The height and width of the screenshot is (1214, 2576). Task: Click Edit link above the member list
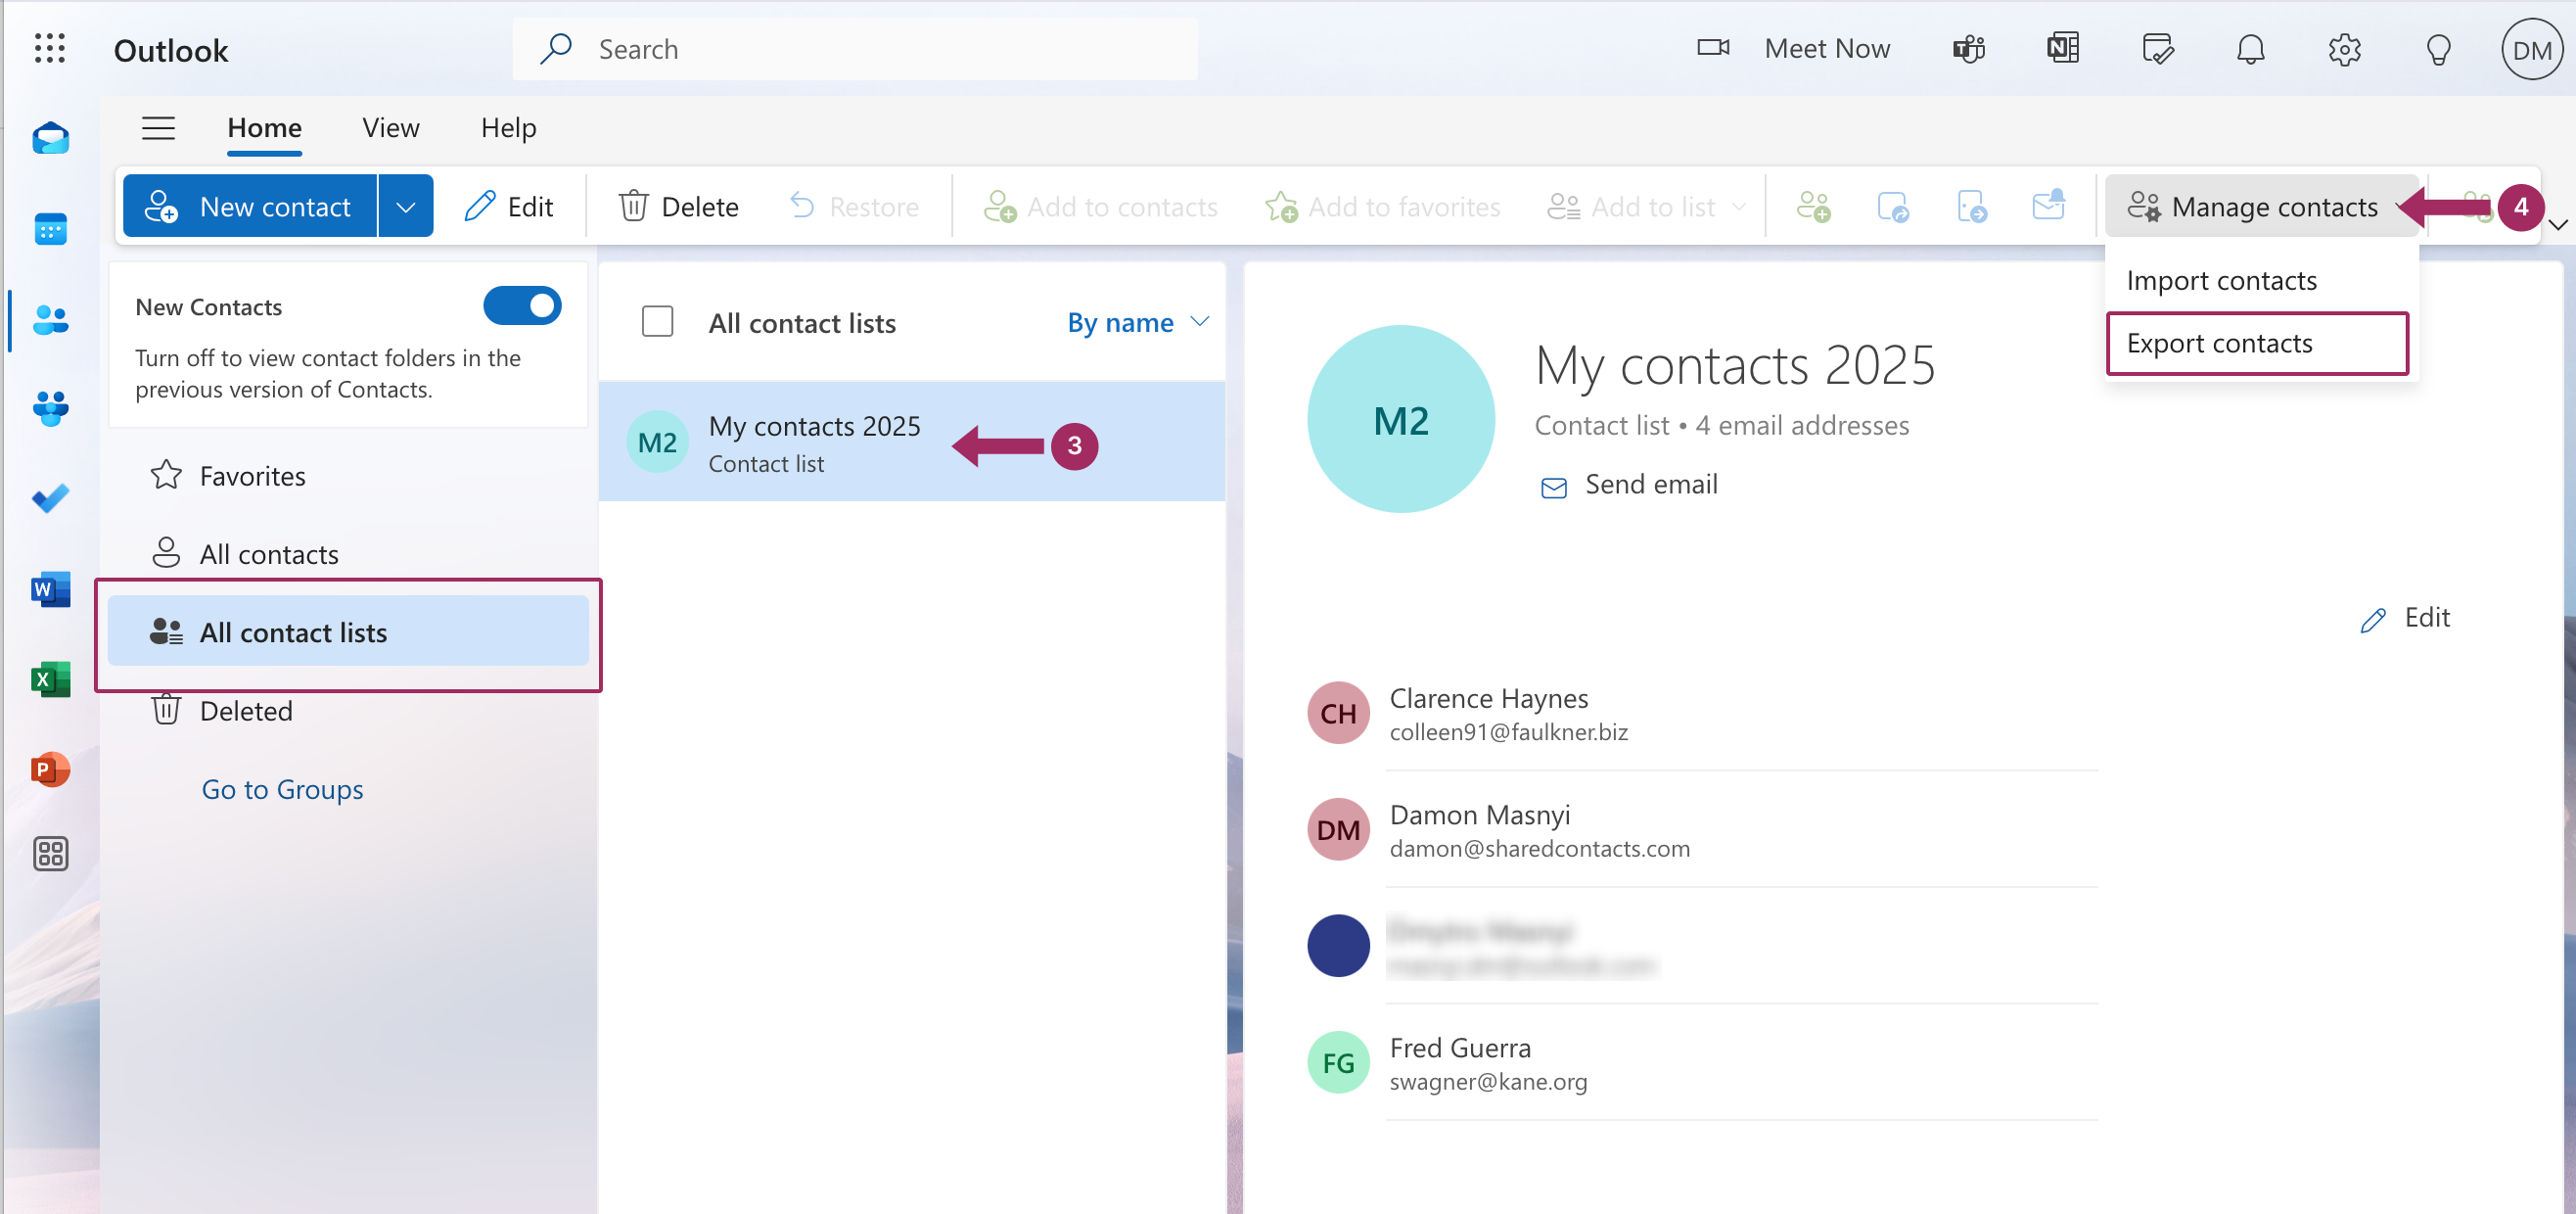pos(2405,618)
